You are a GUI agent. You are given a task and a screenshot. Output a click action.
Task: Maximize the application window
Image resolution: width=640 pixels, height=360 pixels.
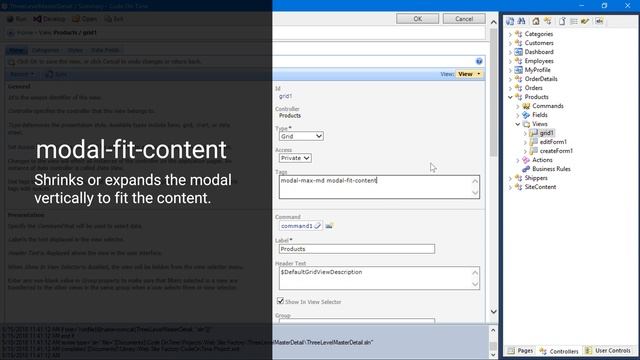[604, 5]
